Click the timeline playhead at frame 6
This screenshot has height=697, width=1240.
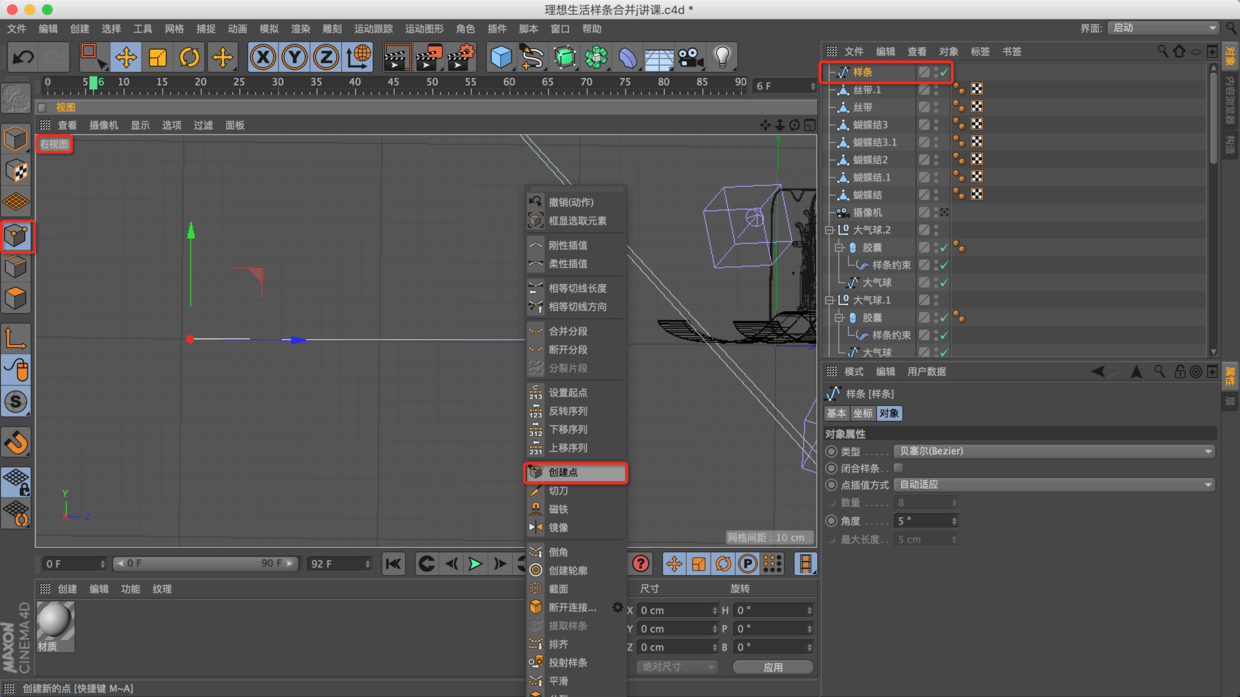click(94, 83)
